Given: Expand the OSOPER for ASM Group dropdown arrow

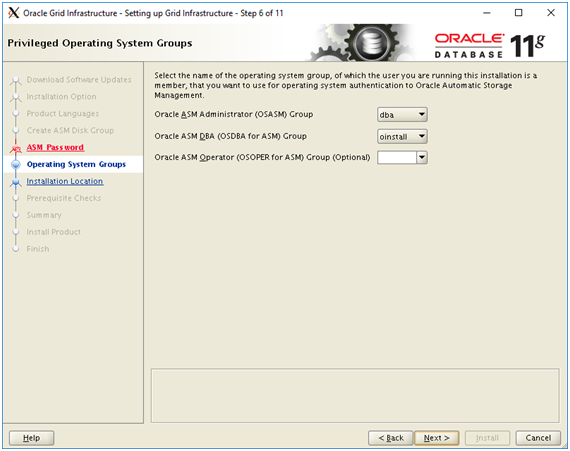Looking at the screenshot, I should click(x=422, y=158).
